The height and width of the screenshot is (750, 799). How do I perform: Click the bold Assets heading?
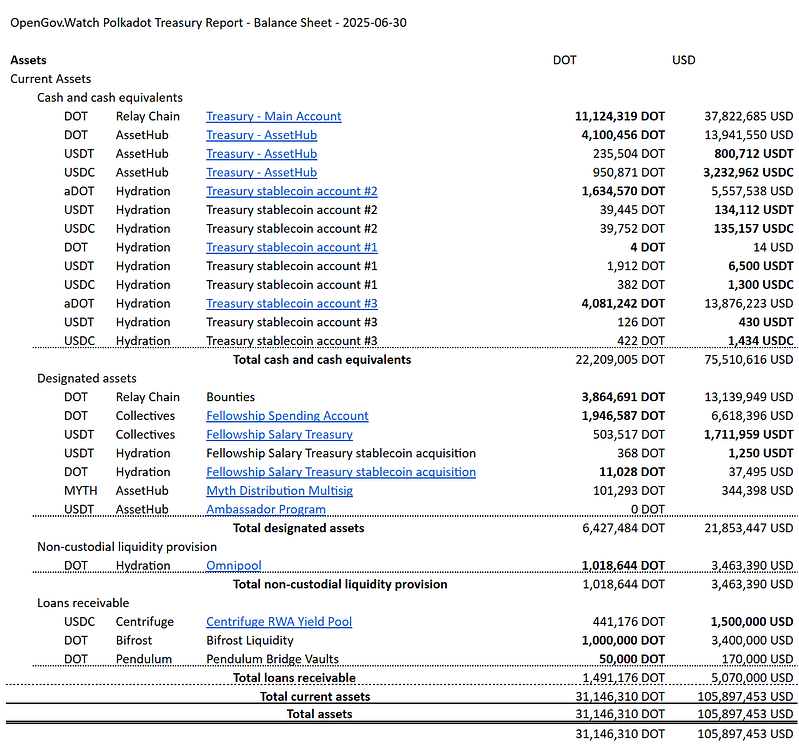pyautogui.click(x=28, y=60)
